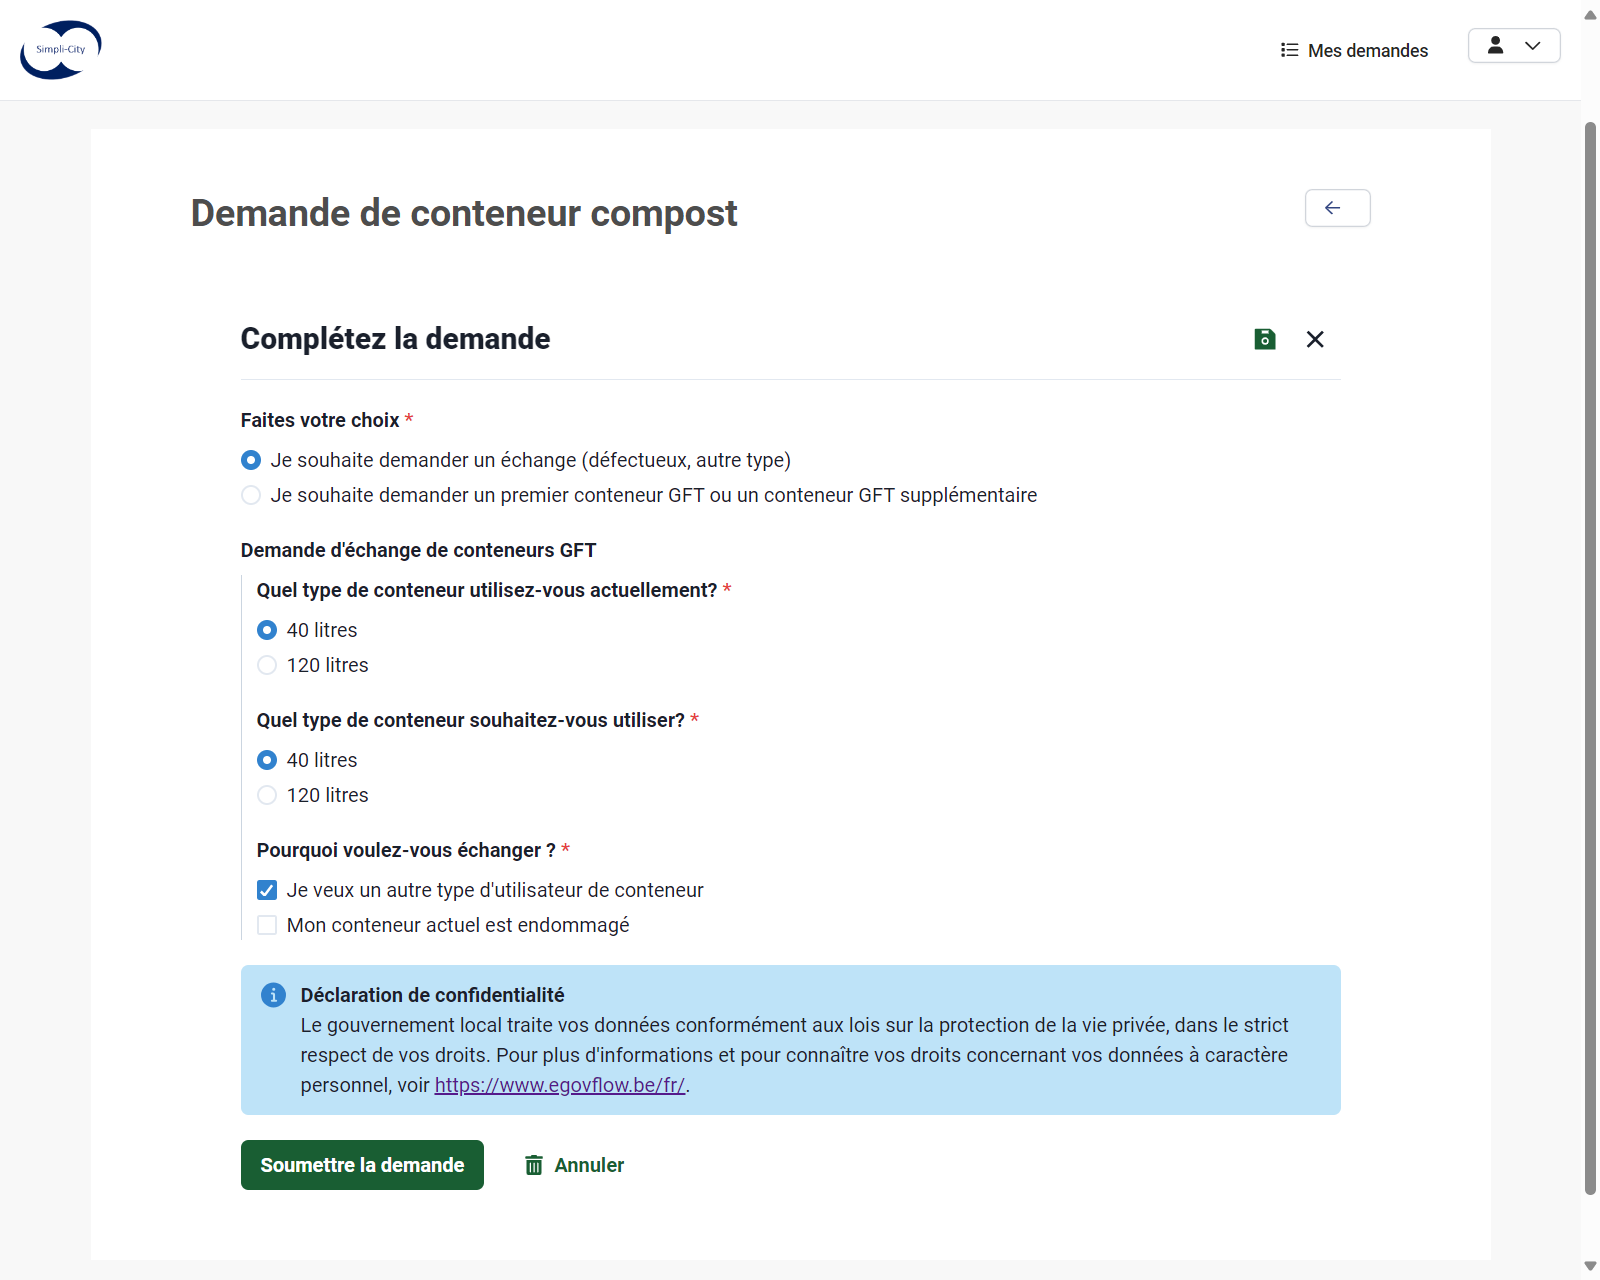The height and width of the screenshot is (1280, 1600).
Task: Click the user profile icon
Action: [x=1495, y=46]
